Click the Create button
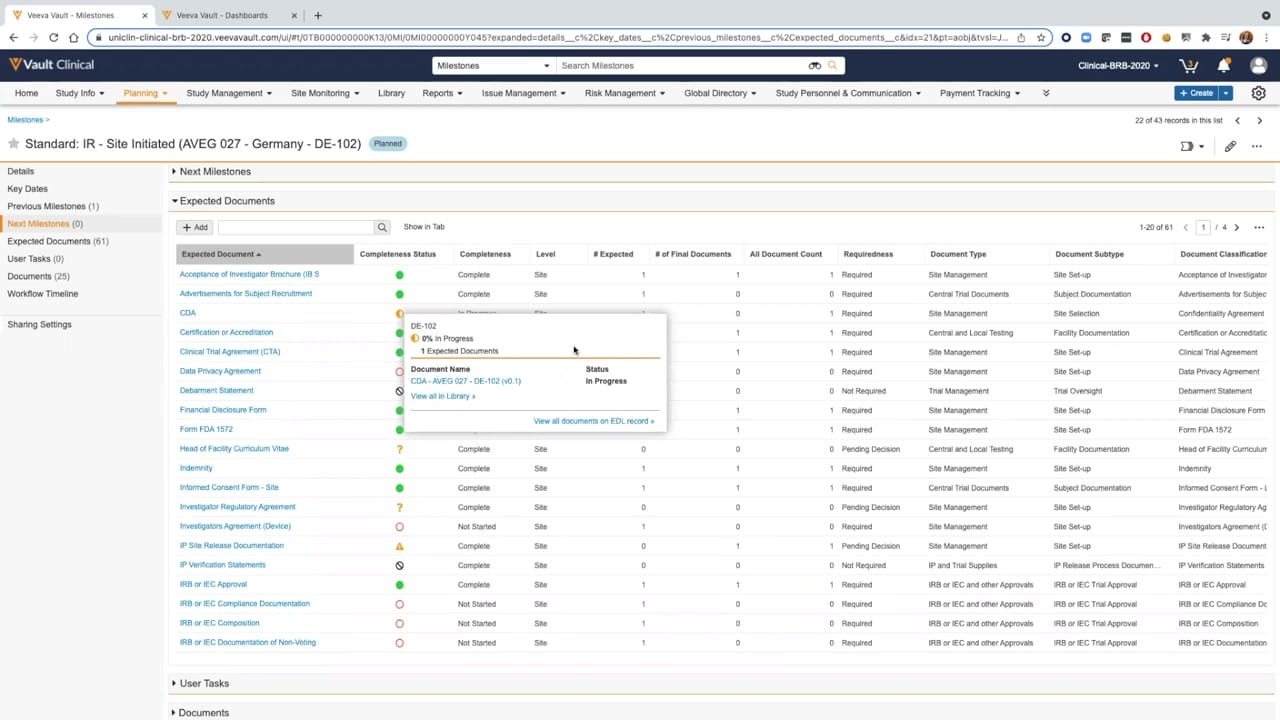 1196,93
